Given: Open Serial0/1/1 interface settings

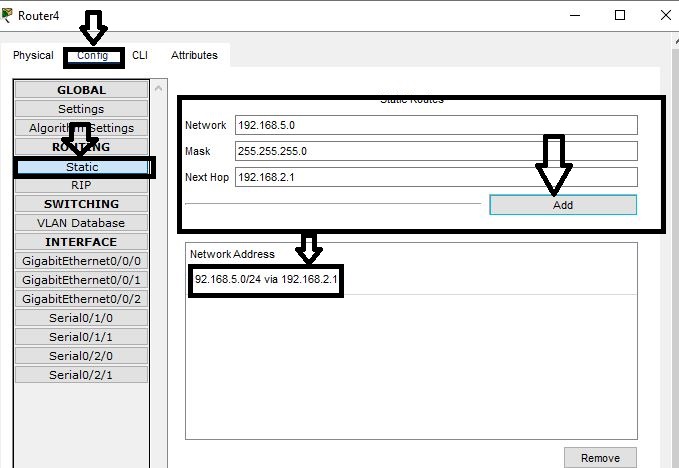Looking at the screenshot, I should coord(81,337).
